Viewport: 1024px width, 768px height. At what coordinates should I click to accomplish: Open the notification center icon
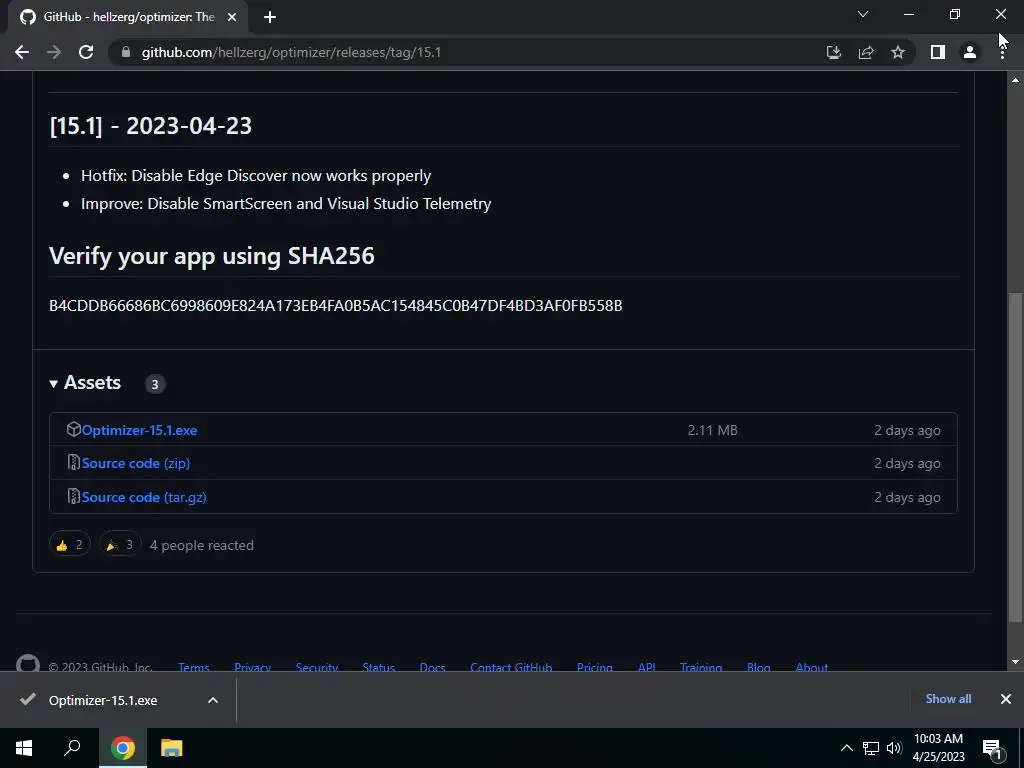993,749
